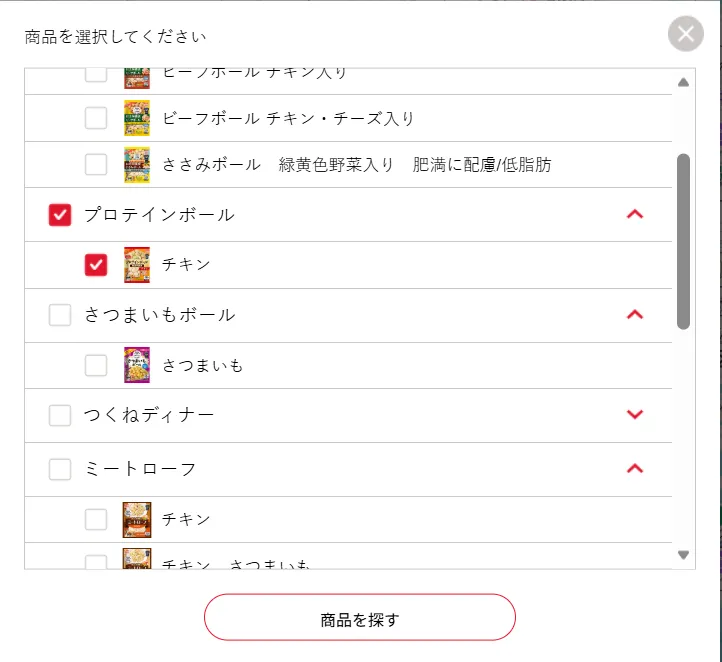Screen dimensions: 722x662
Task: Uncheck the プロテインボール category checkbox
Action: pyautogui.click(x=60, y=215)
